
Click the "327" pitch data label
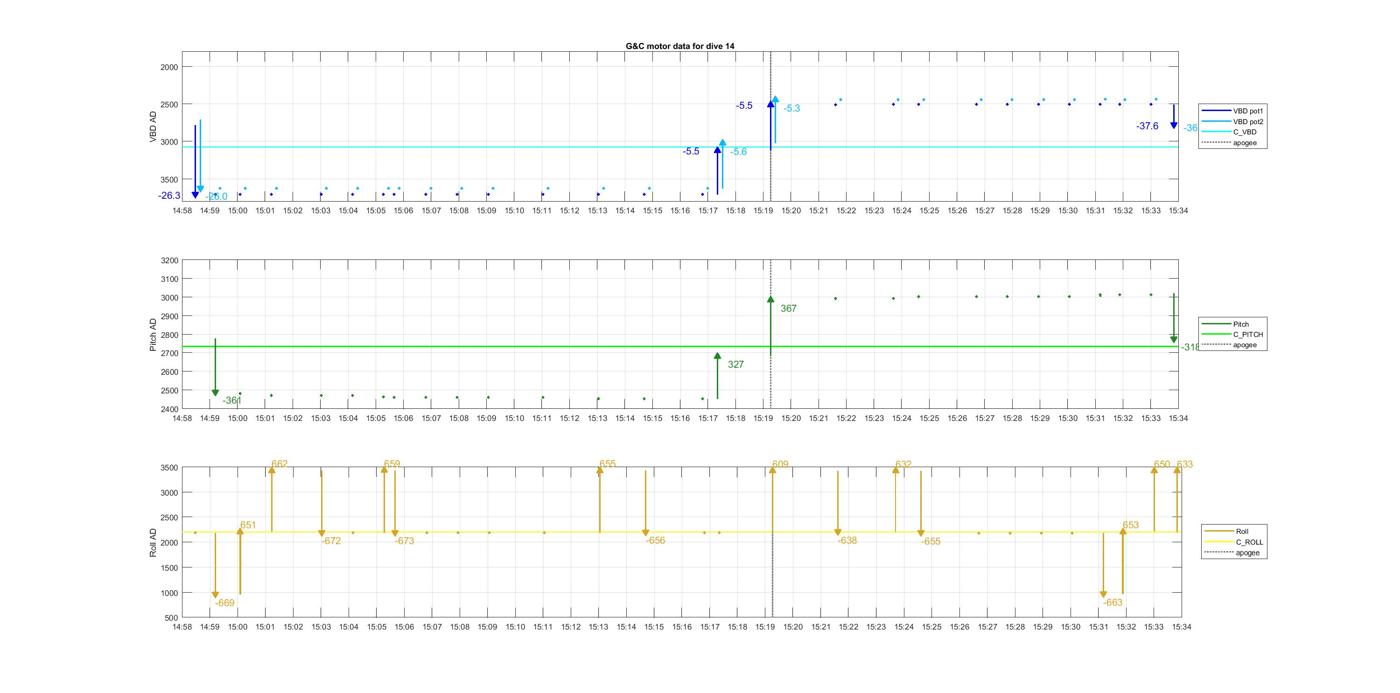(735, 365)
